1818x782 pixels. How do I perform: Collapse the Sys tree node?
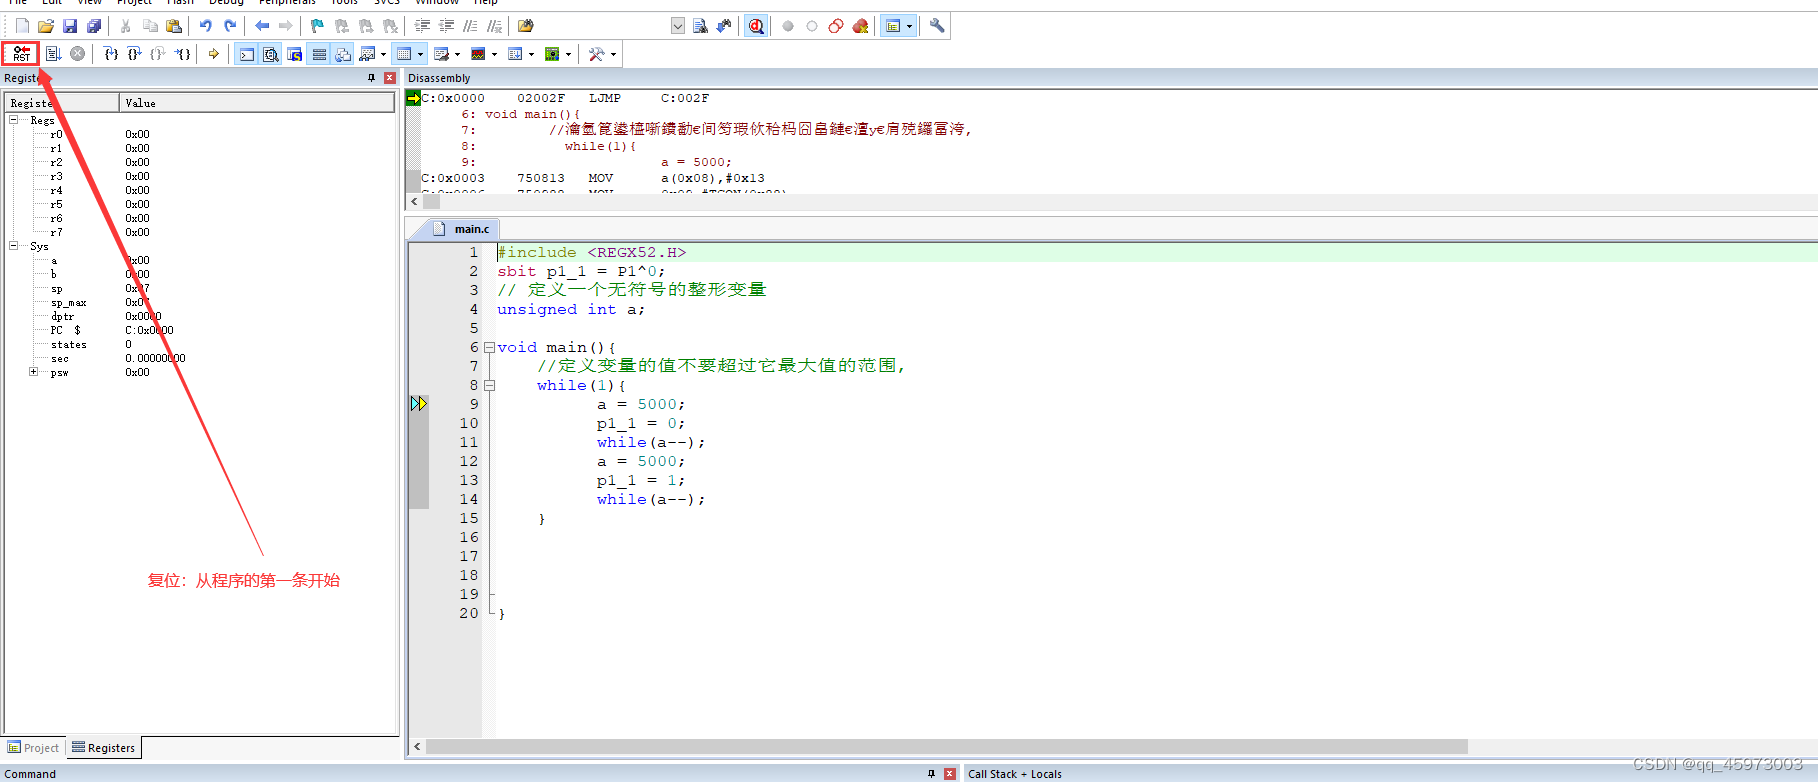pyautogui.click(x=14, y=246)
